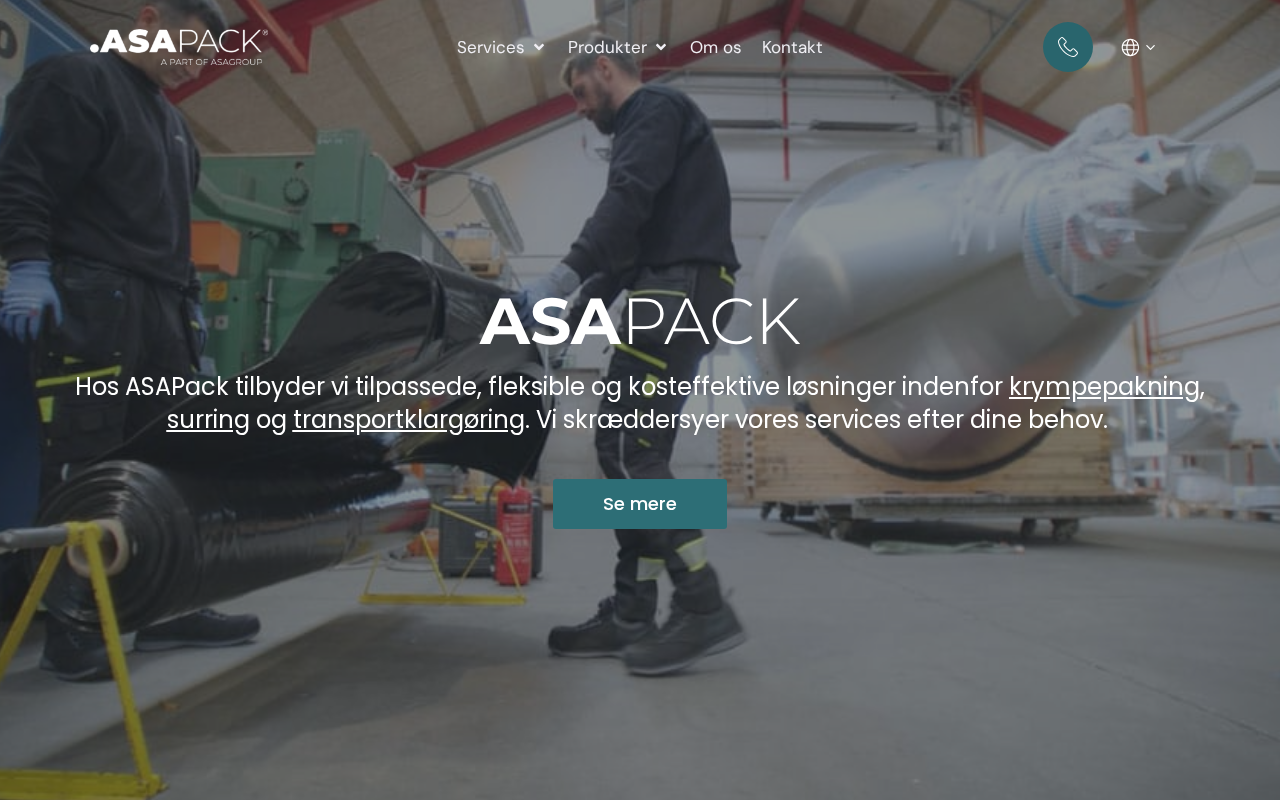Open the small arrow beside the globe

1151,47
